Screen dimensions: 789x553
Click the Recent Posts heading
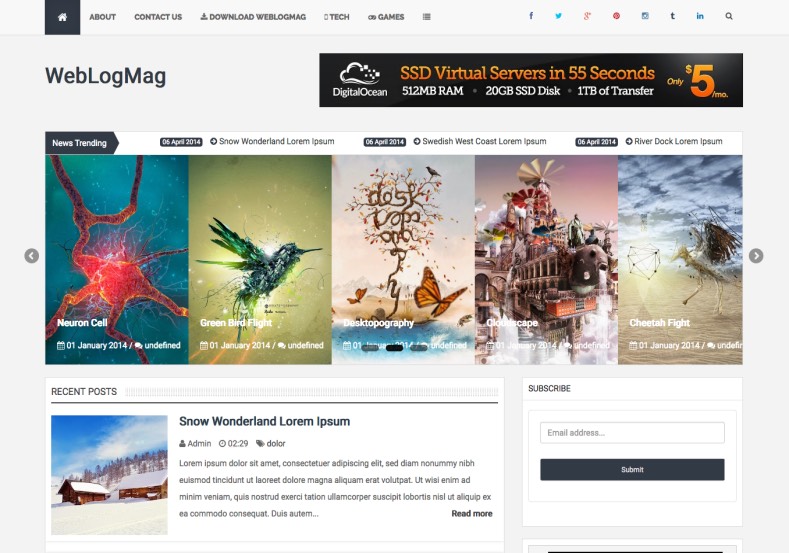[x=84, y=392]
